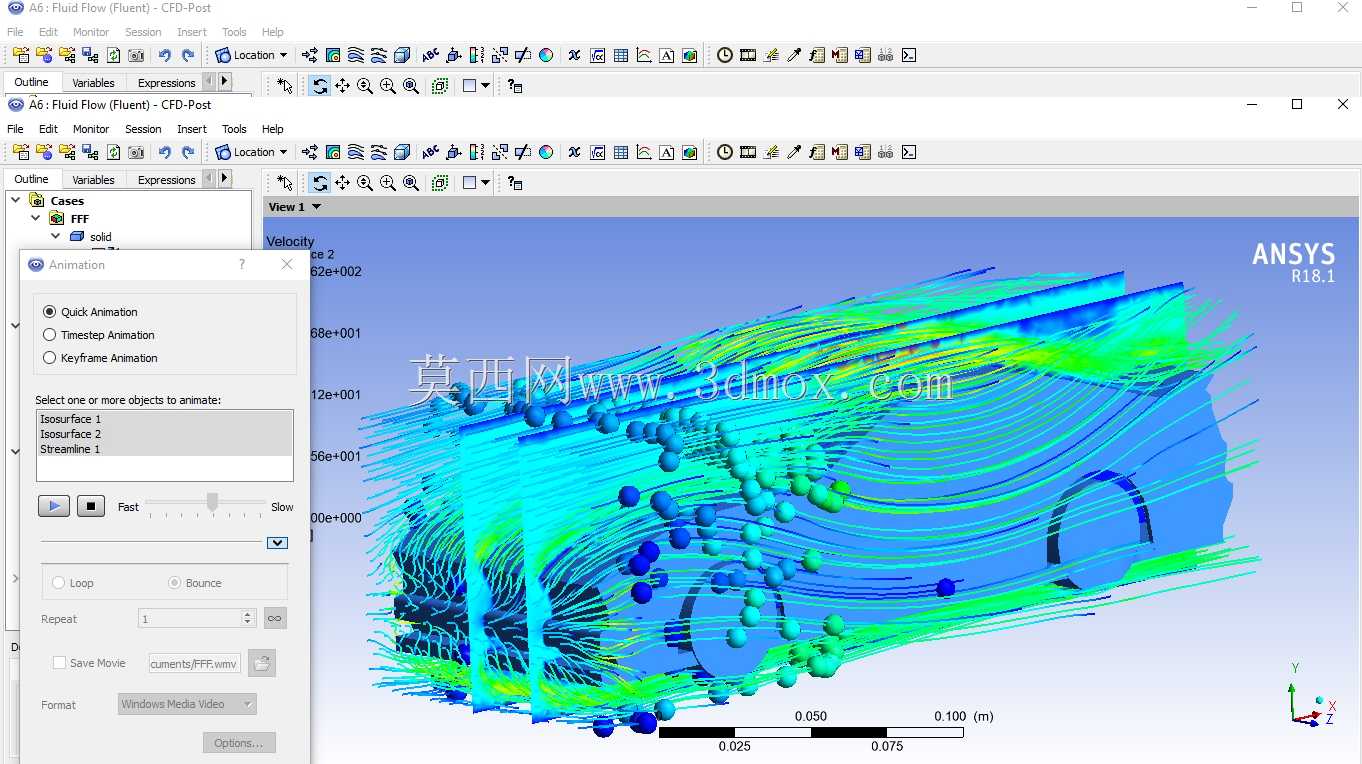Insert a Legend from front window toolbar

pos(477,152)
